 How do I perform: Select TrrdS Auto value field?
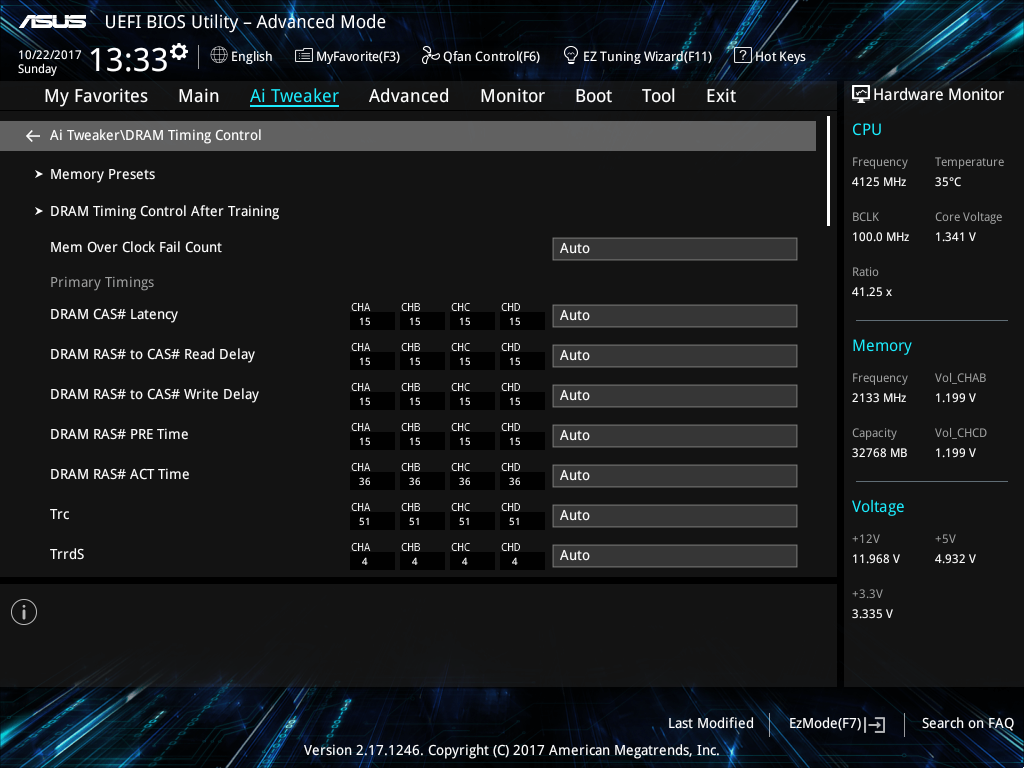coord(675,556)
